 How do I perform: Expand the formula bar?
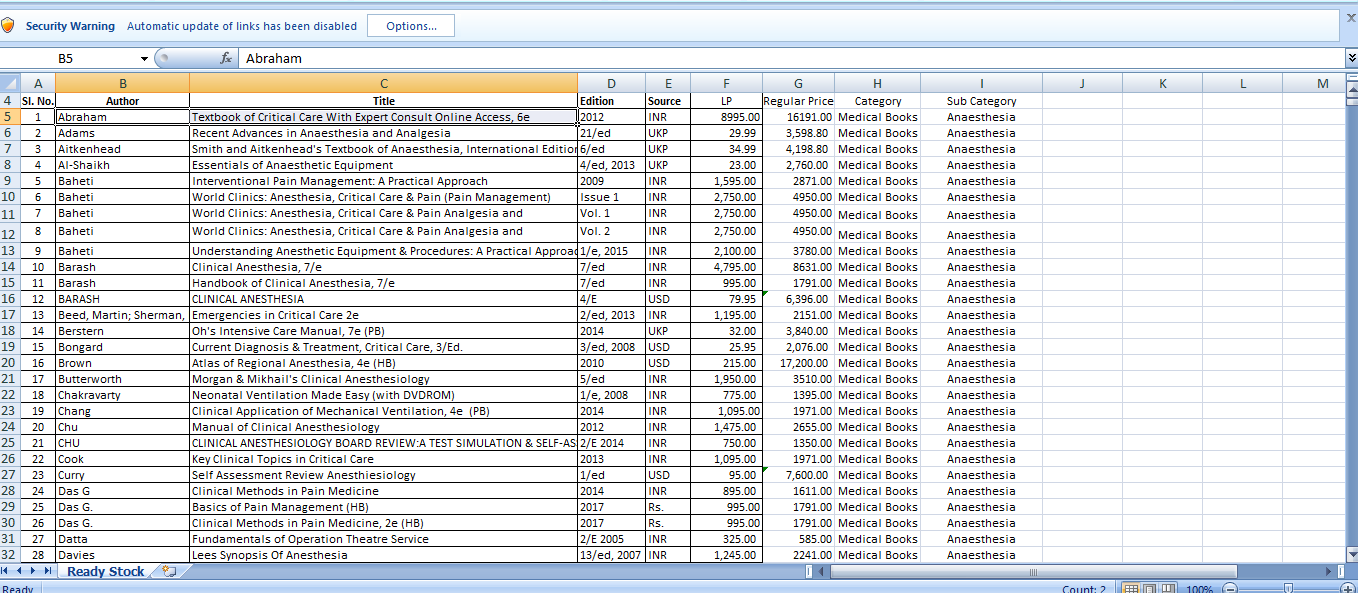(x=1351, y=59)
